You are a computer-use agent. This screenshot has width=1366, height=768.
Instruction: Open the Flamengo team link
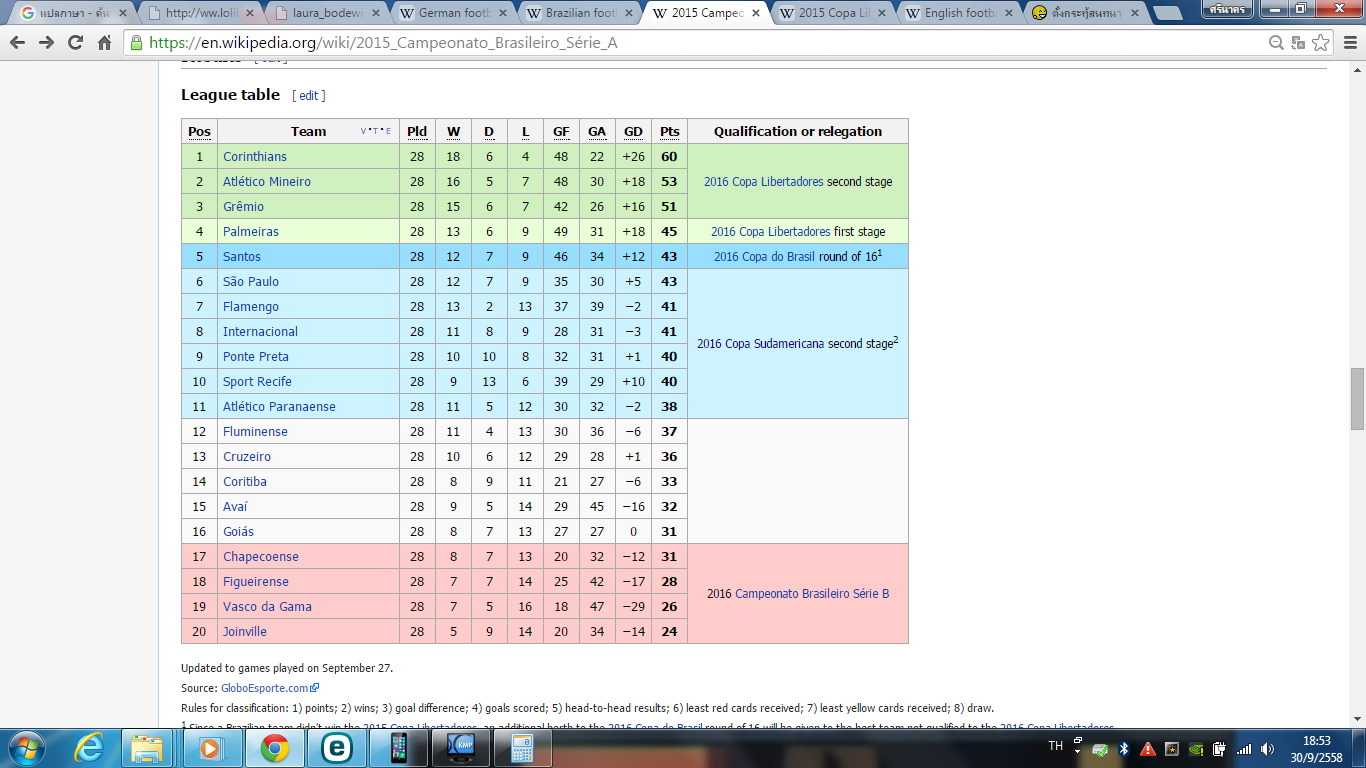point(251,306)
